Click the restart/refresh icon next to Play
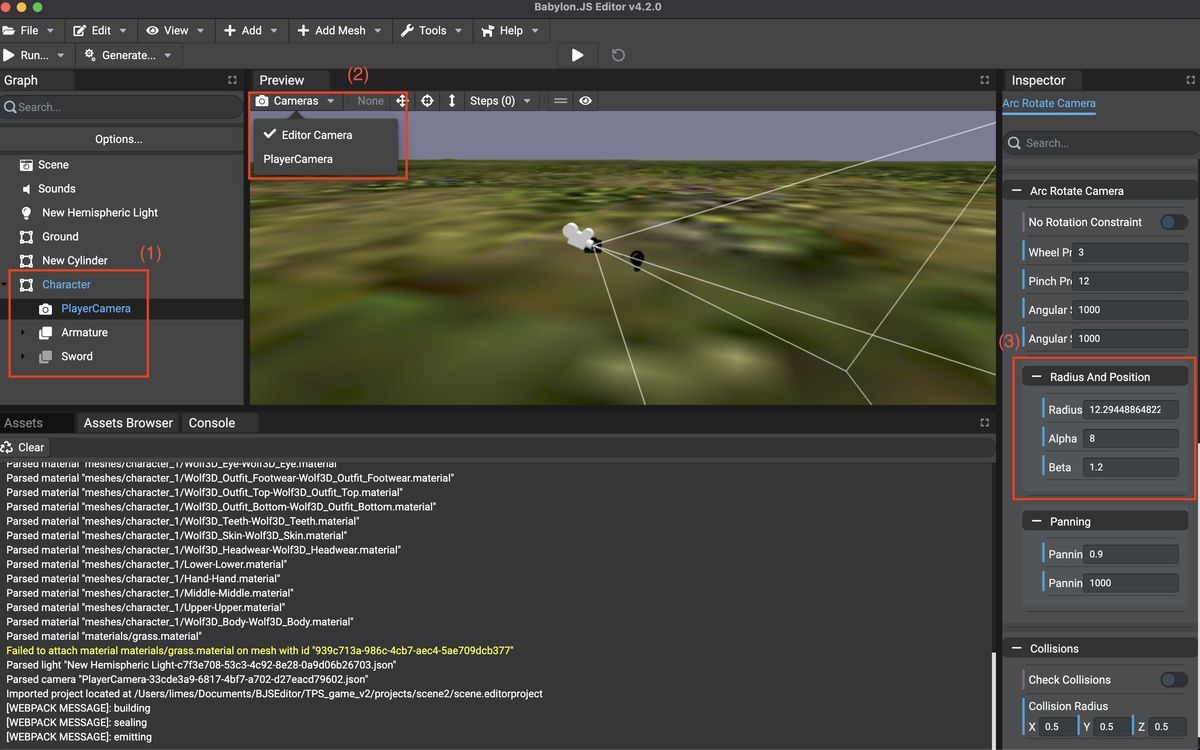The width and height of the screenshot is (1200, 750). 617,55
